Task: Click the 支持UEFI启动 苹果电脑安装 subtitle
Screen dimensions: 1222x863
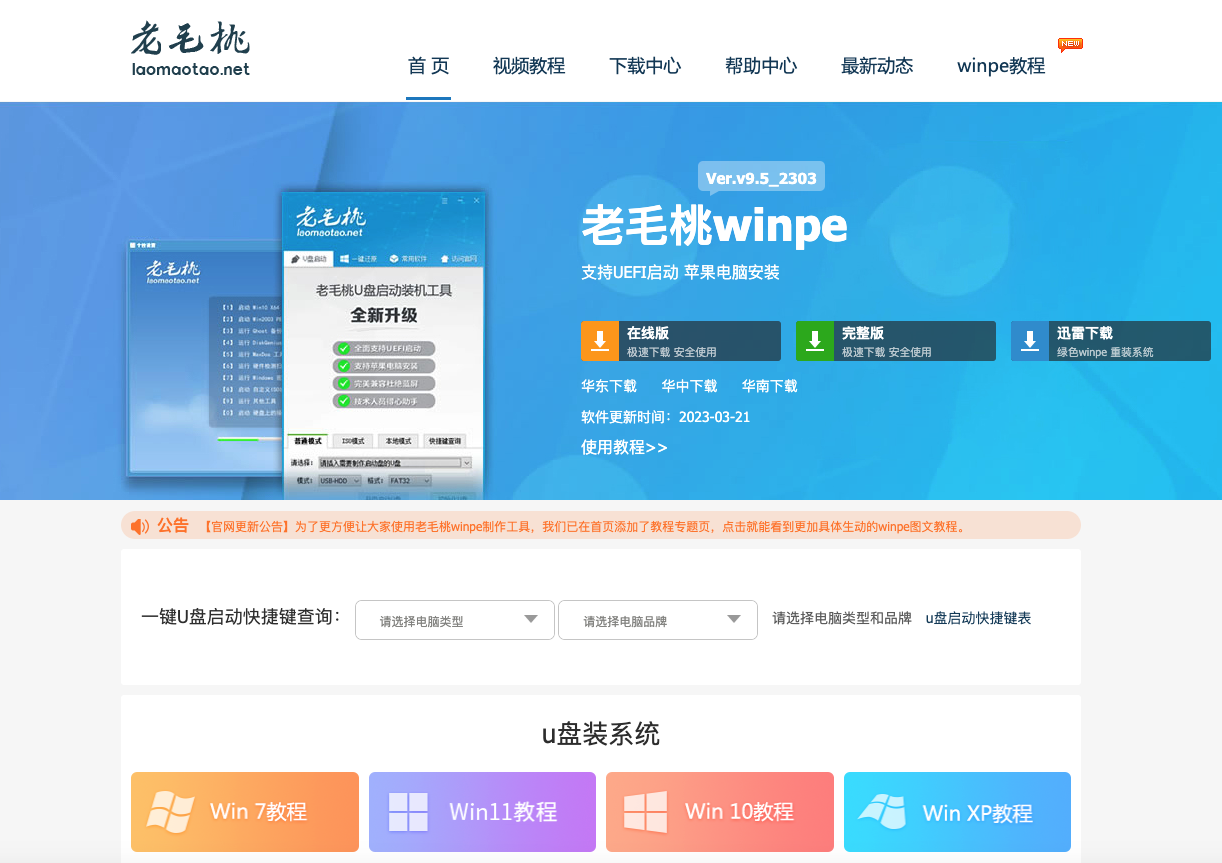Action: click(680, 272)
